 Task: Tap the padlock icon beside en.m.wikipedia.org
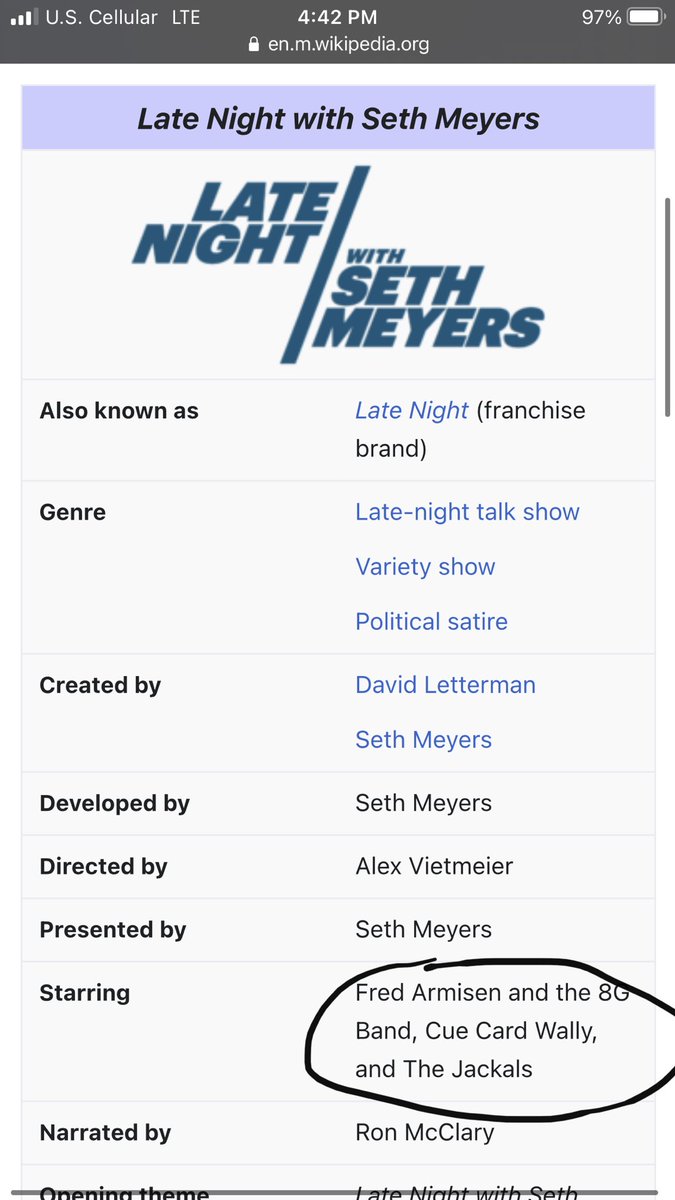(254, 45)
